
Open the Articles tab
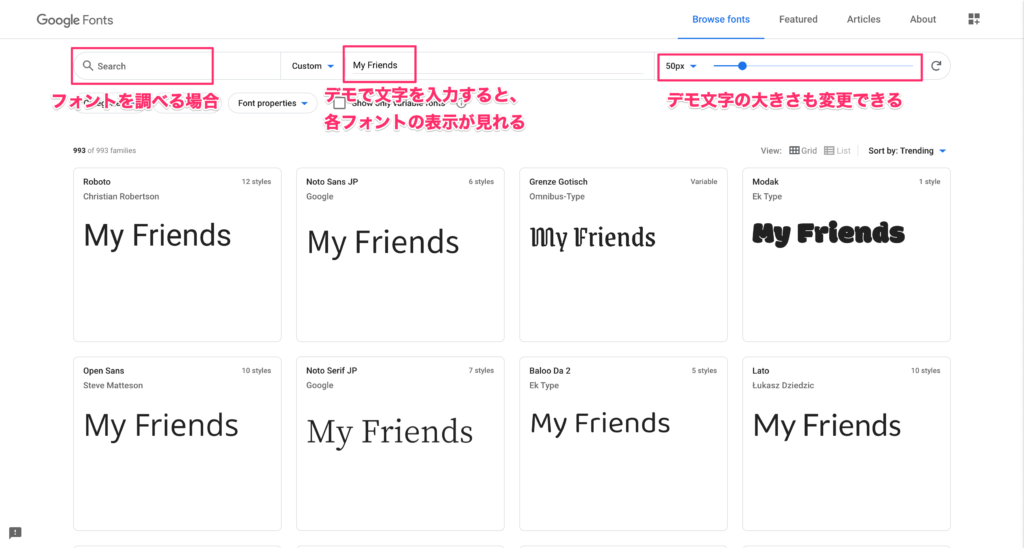tap(863, 19)
